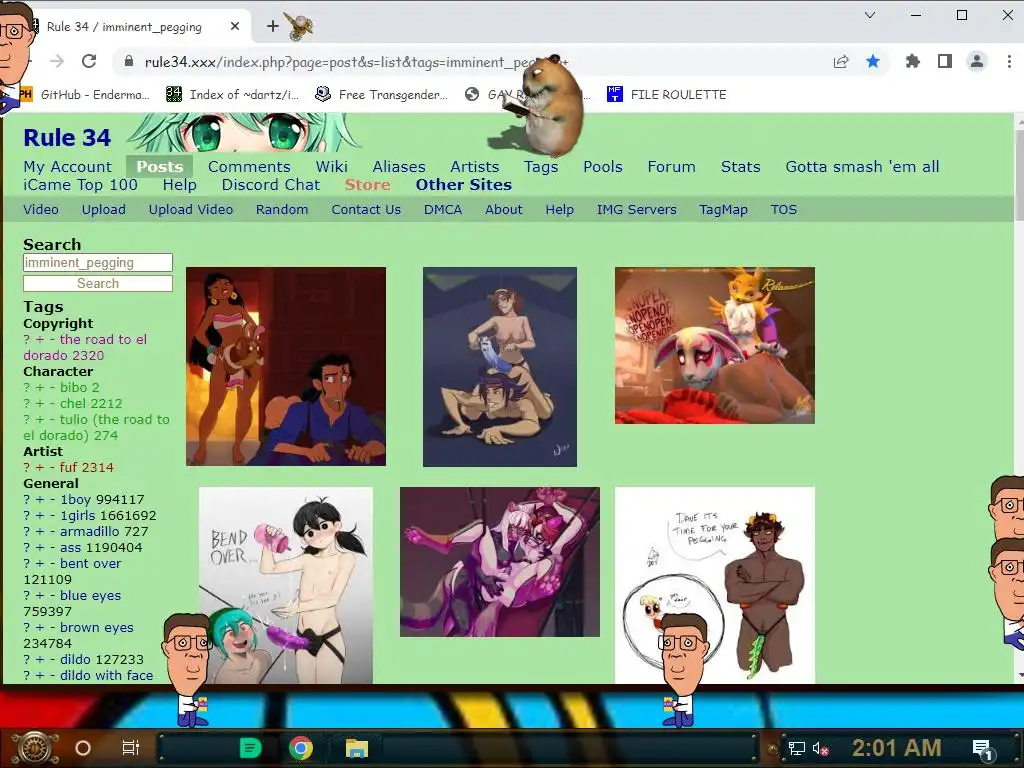Screen dimensions: 1024x768
Task: Open the About link
Action: click(x=504, y=210)
